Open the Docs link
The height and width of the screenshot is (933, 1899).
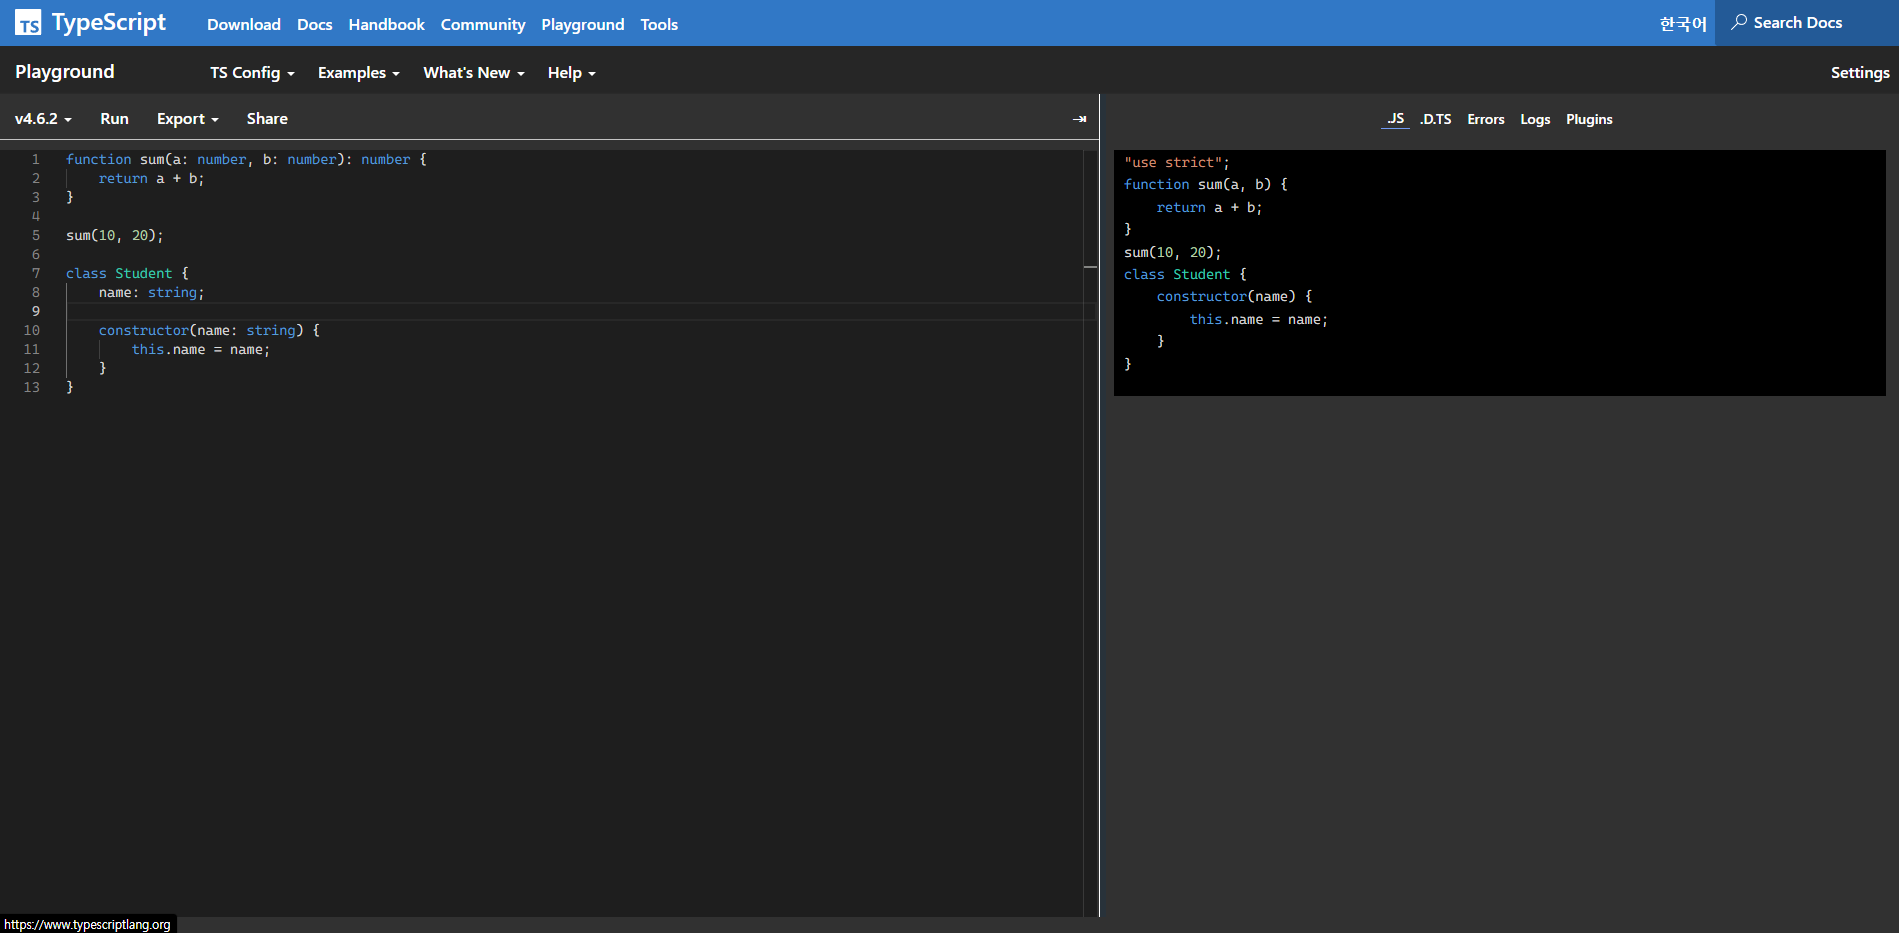[x=314, y=24]
